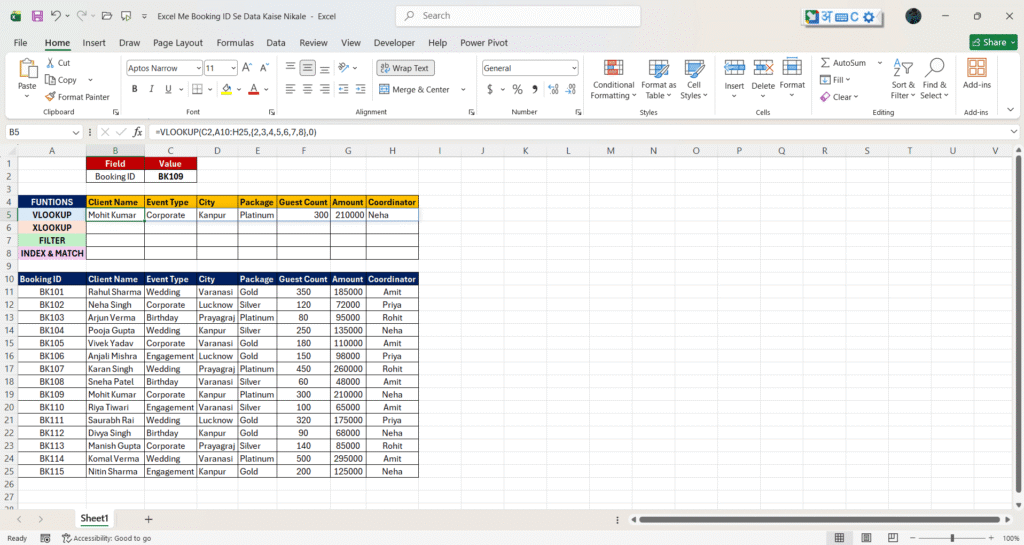This screenshot has width=1024, height=545.
Task: Open the Developer ribbon tab
Action: coord(394,42)
